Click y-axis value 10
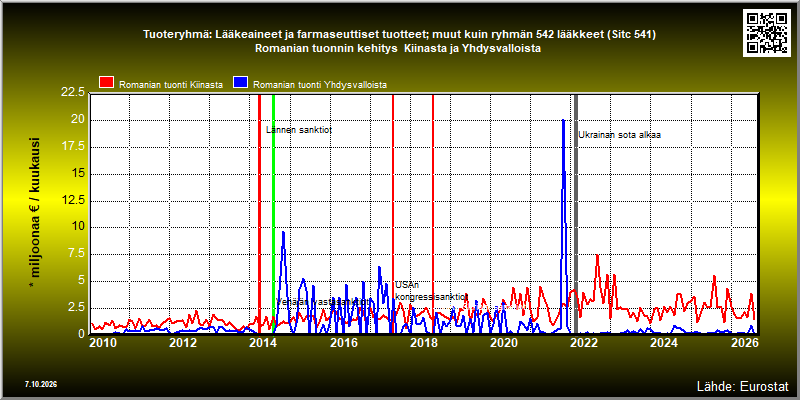Viewport: 800px width, 400px height. click(x=78, y=227)
